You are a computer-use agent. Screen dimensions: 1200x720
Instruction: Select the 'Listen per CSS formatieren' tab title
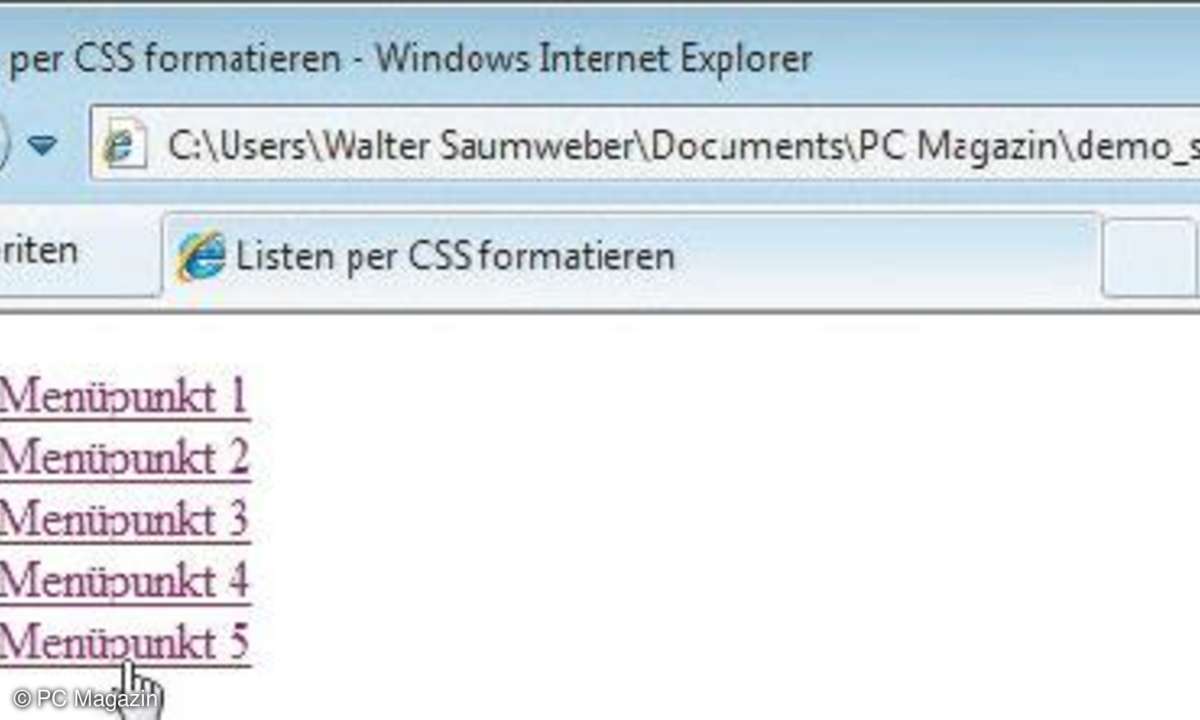pos(455,256)
